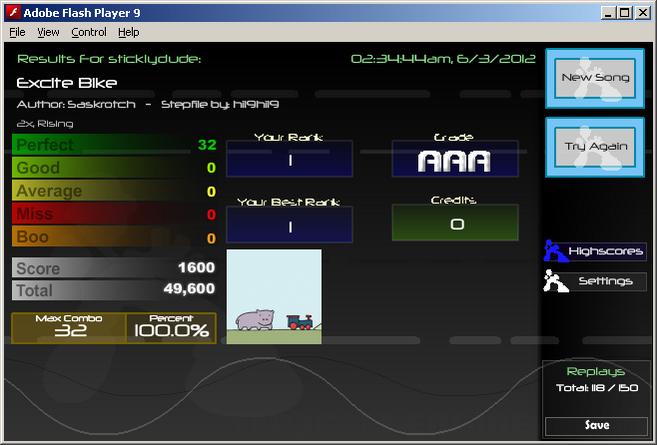Click the green Perfect judgment bar

[x=114, y=145]
